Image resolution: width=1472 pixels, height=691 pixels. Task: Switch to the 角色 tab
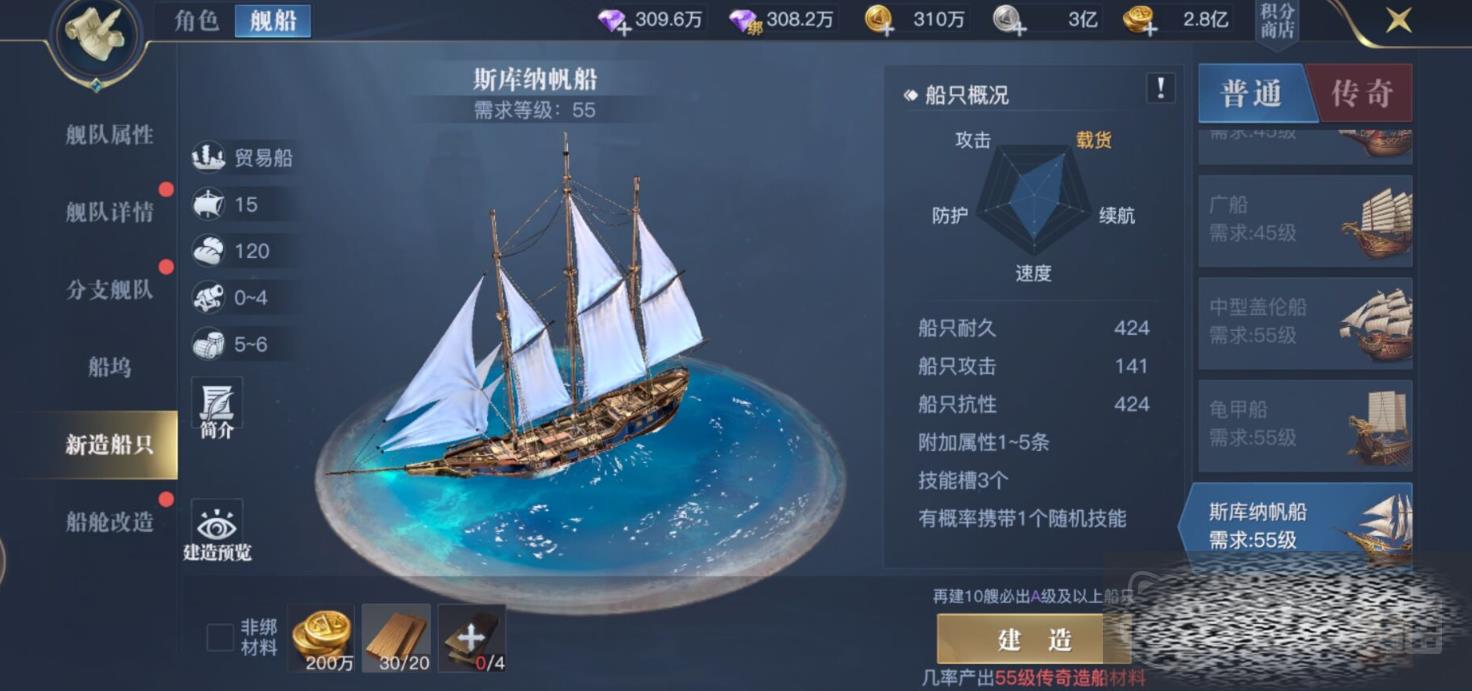[197, 20]
